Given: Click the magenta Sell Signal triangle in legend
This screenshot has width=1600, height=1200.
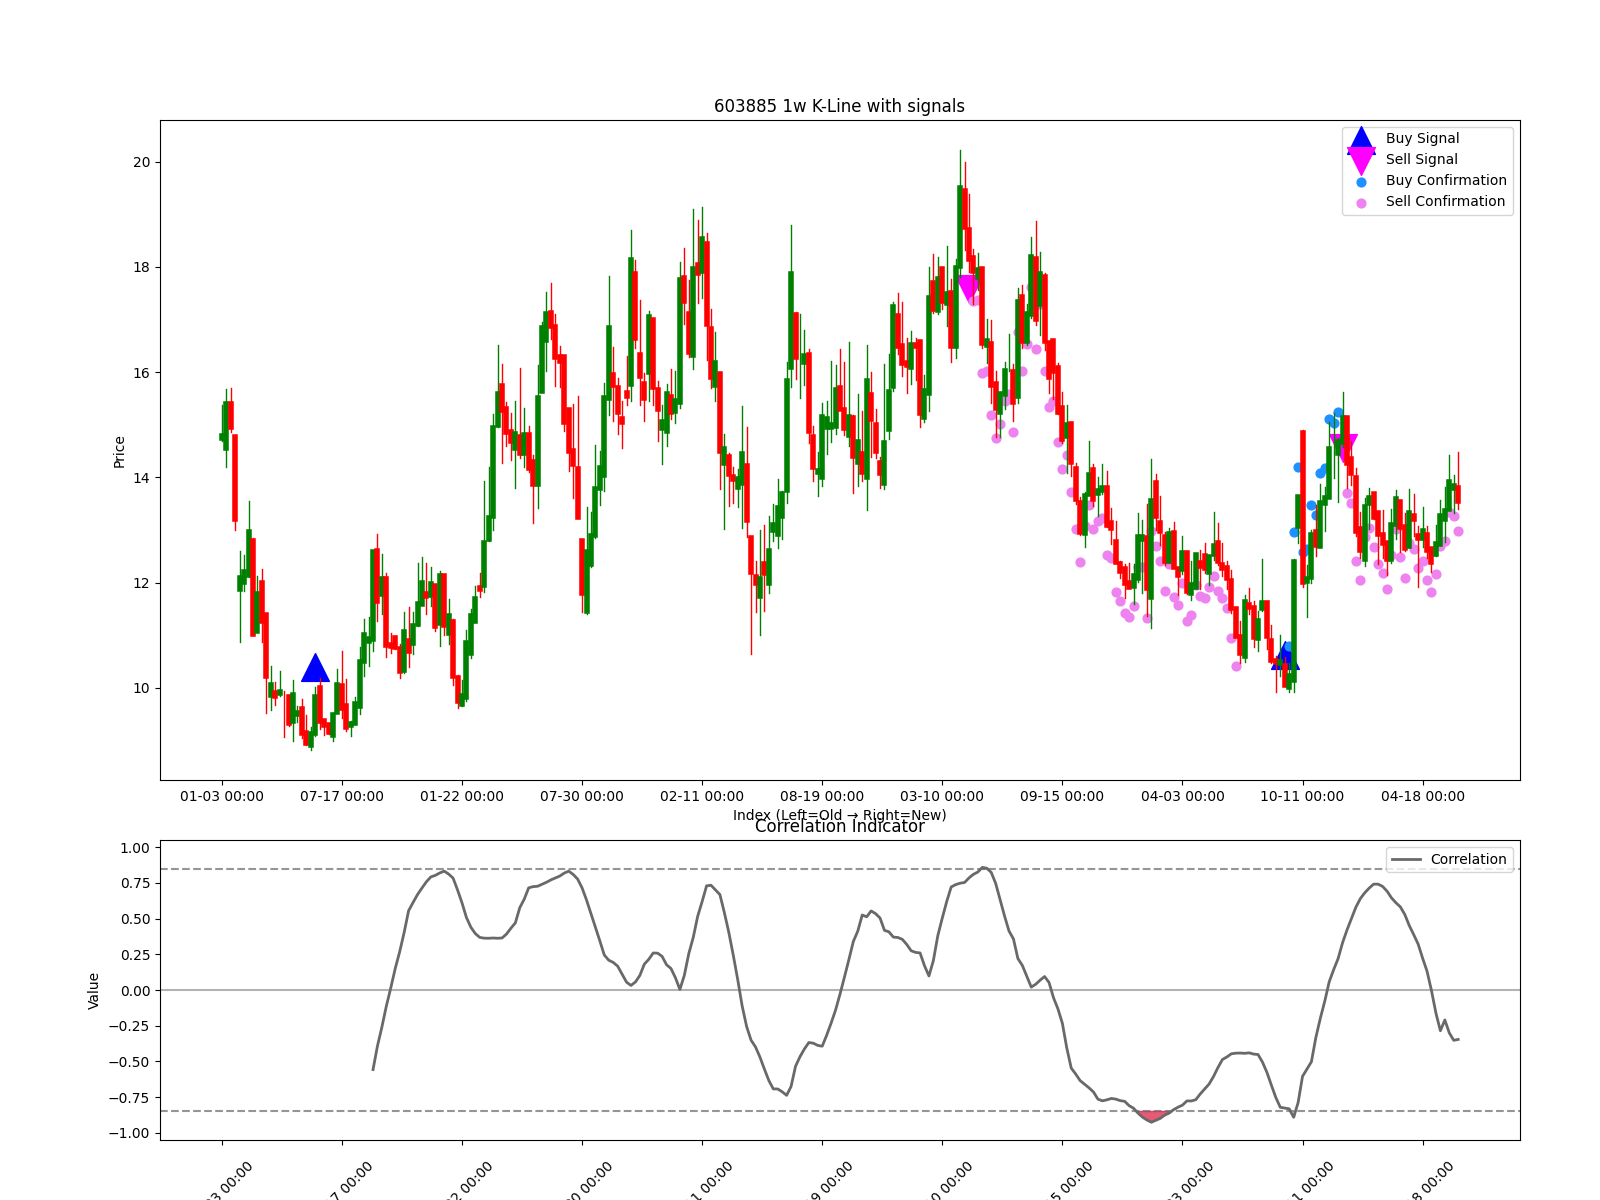Looking at the screenshot, I should [x=1361, y=161].
